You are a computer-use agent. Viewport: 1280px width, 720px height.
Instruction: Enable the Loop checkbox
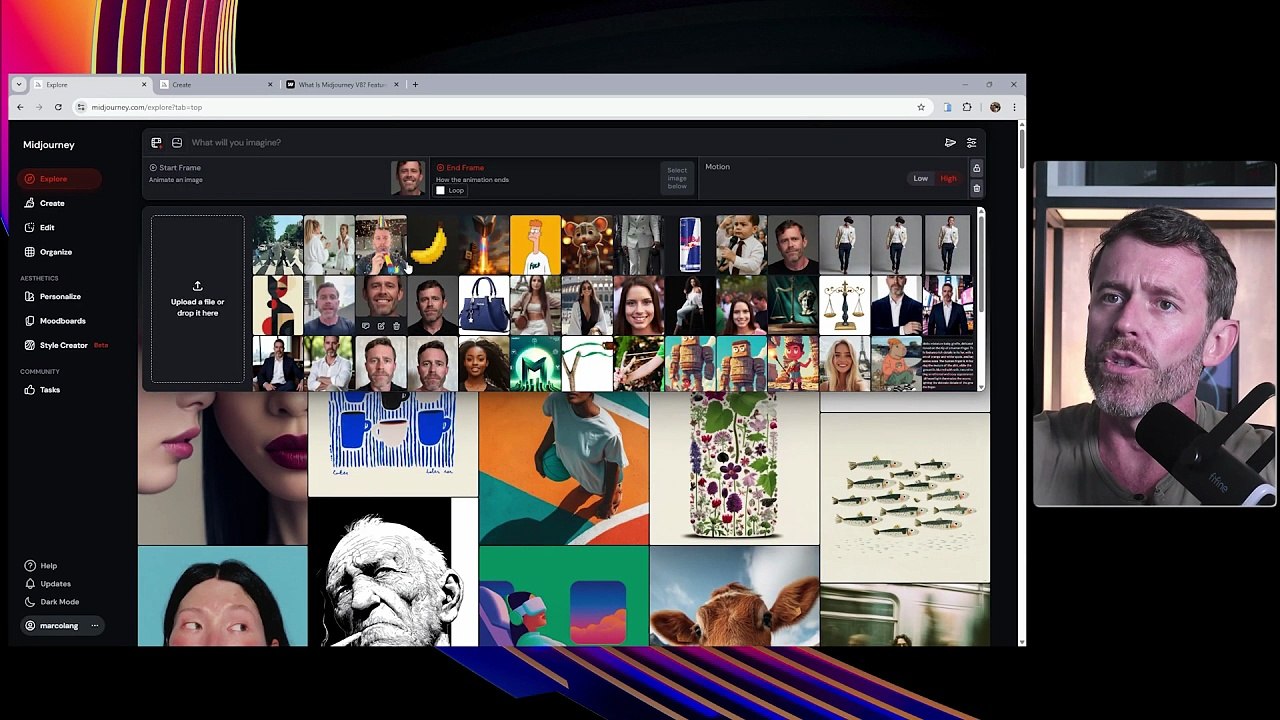(x=440, y=191)
